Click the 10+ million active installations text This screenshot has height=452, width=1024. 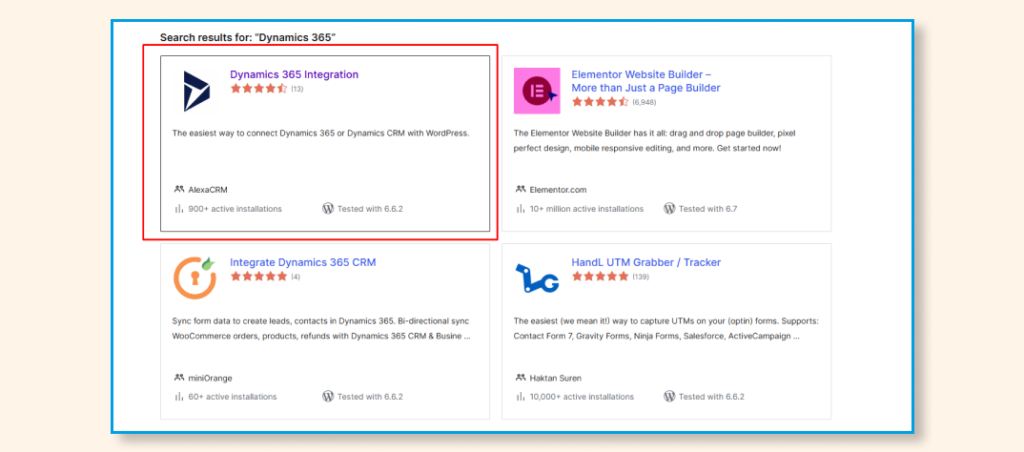coord(586,209)
